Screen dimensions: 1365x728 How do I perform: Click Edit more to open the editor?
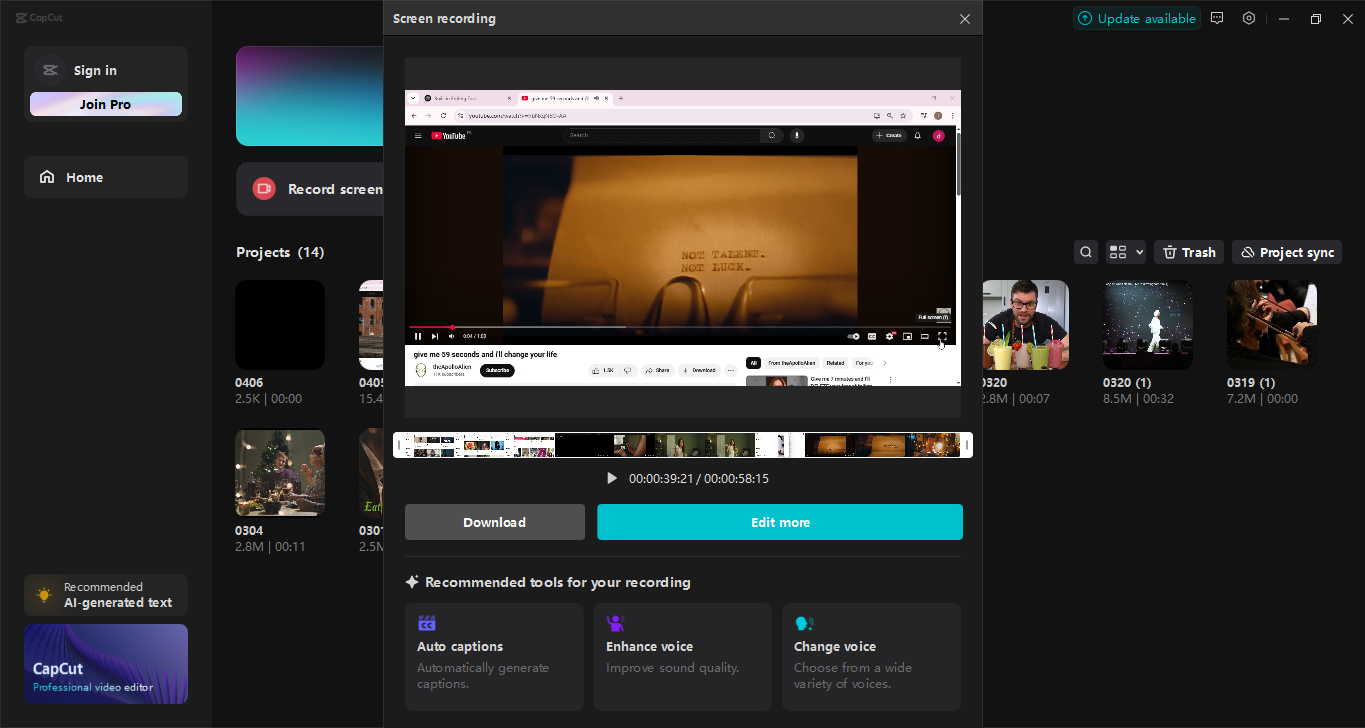coord(779,521)
